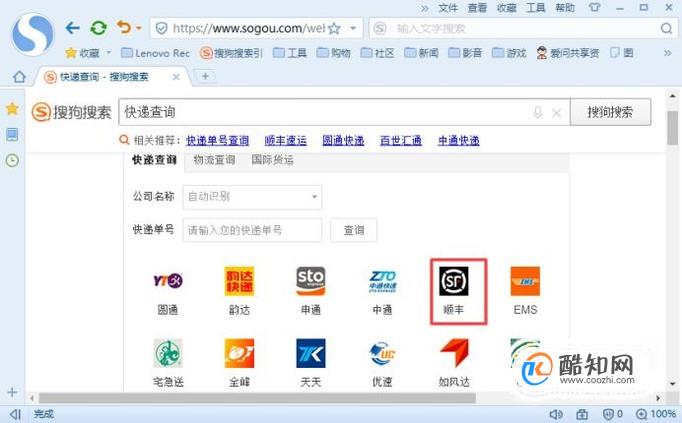682x423 pixels.
Task: Open sidebar history clock icon
Action: (12, 160)
